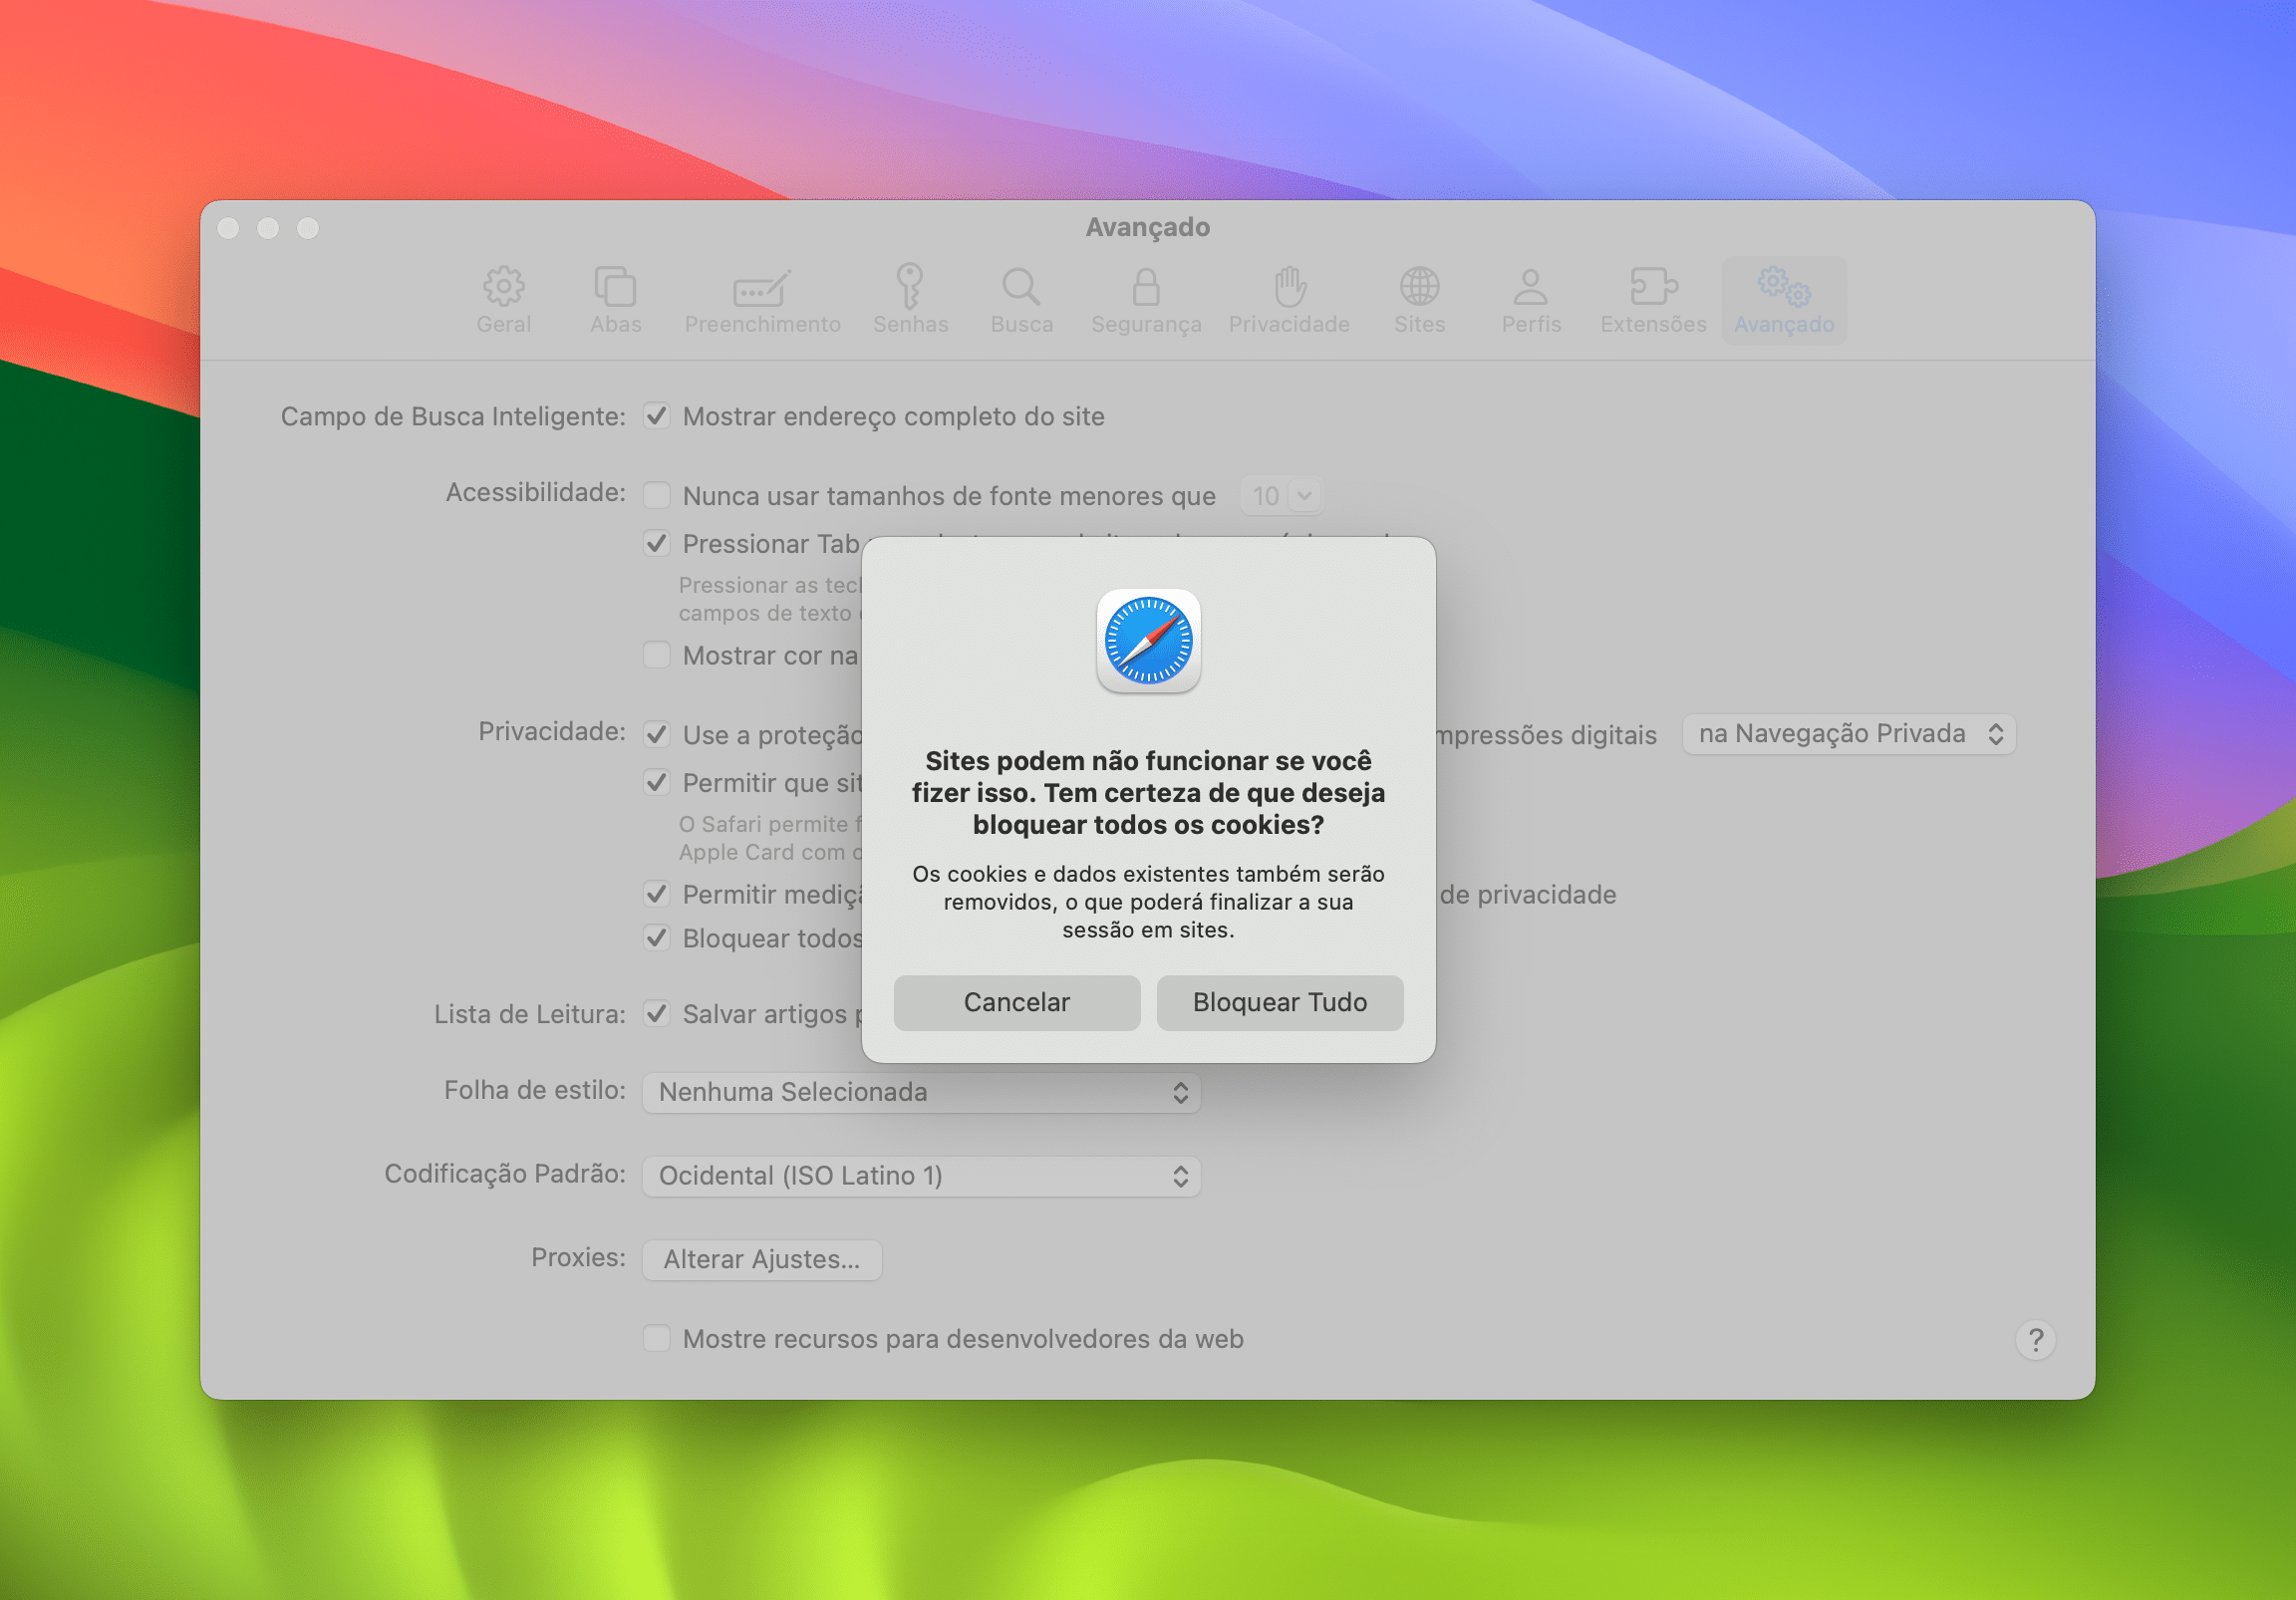
Task: Open the Segurança lock icon
Action: coord(1146,286)
